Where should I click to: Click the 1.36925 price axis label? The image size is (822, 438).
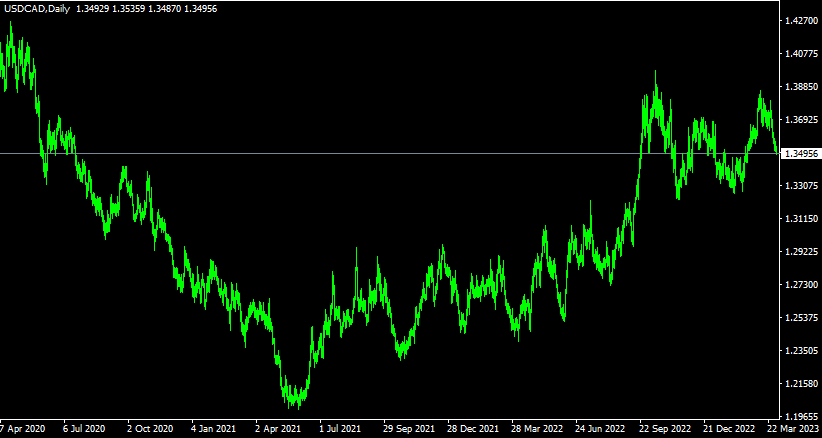800,120
